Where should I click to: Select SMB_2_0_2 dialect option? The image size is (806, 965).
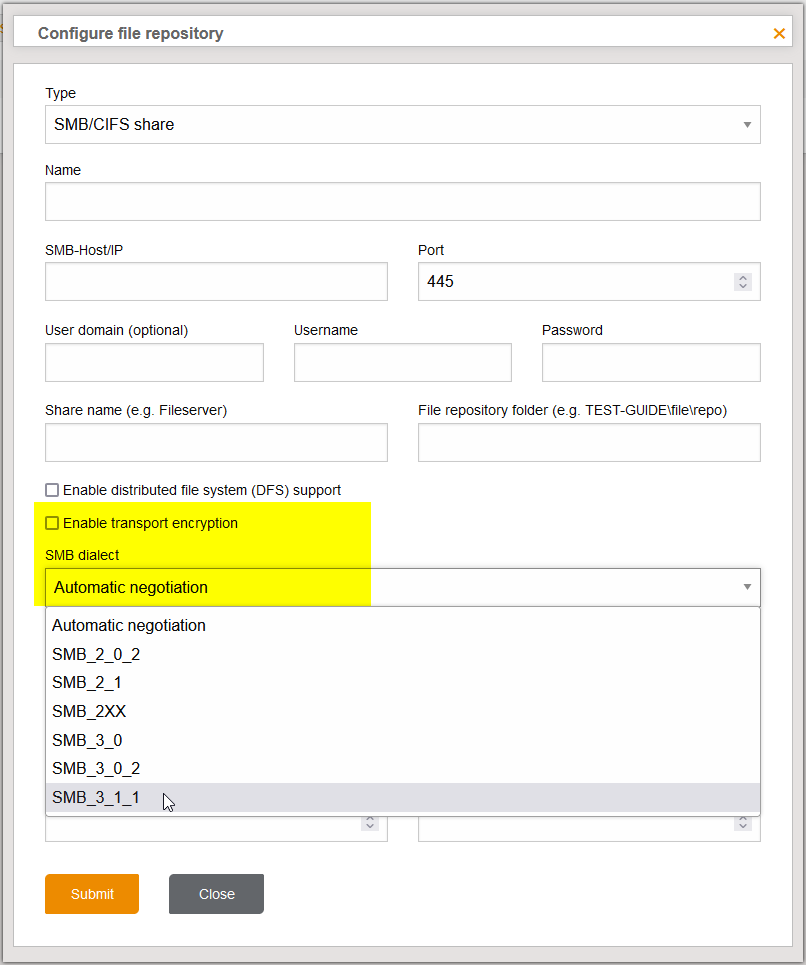point(96,654)
